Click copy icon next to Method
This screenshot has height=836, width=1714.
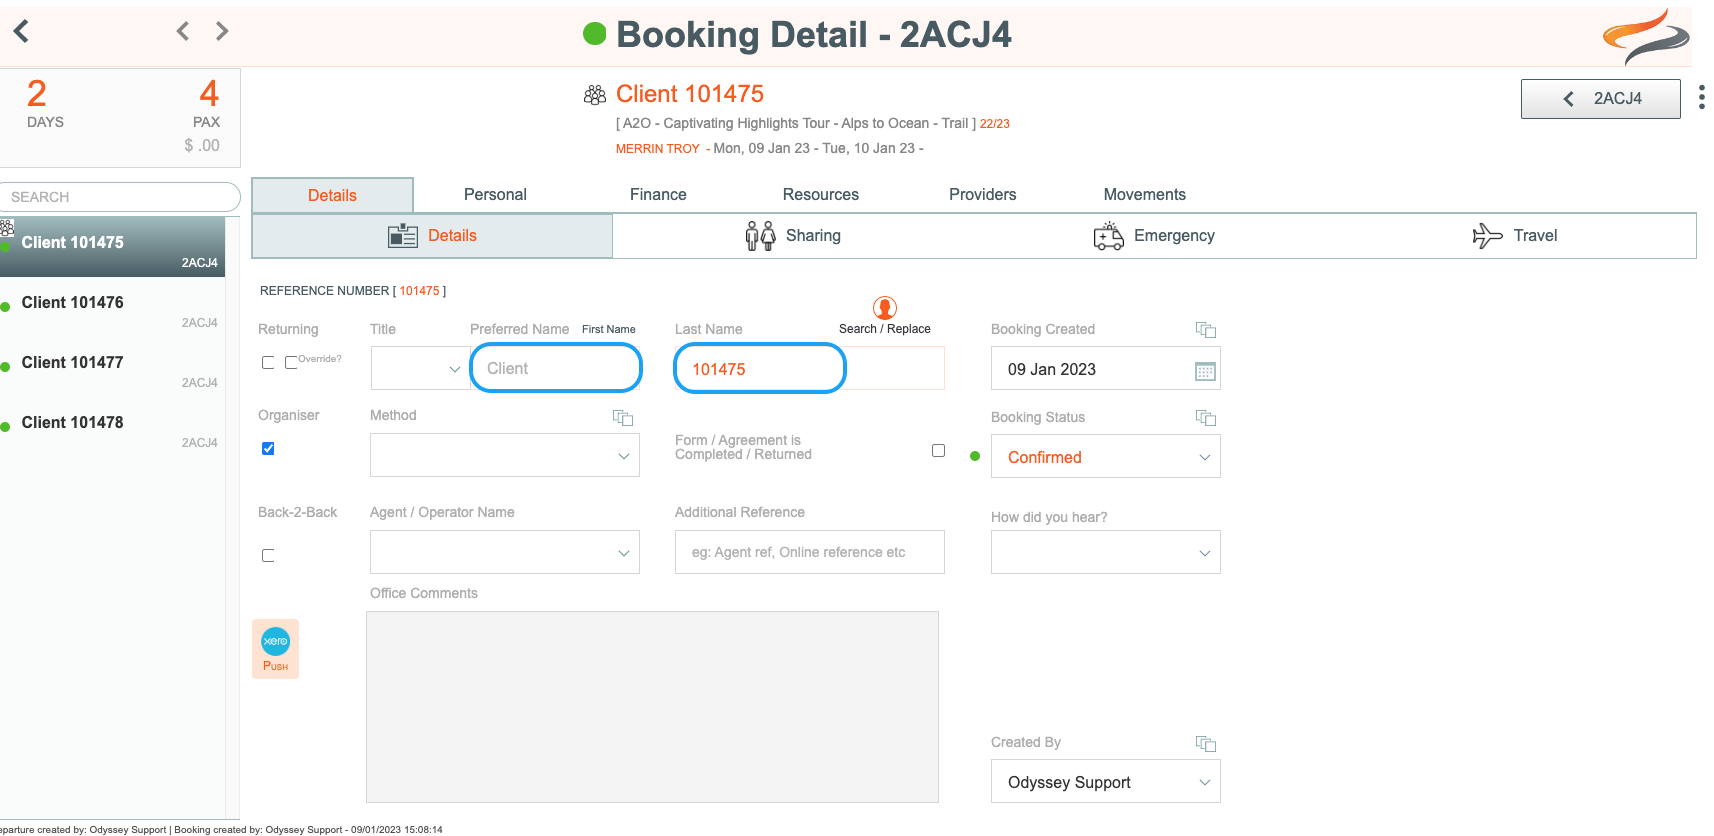[623, 418]
